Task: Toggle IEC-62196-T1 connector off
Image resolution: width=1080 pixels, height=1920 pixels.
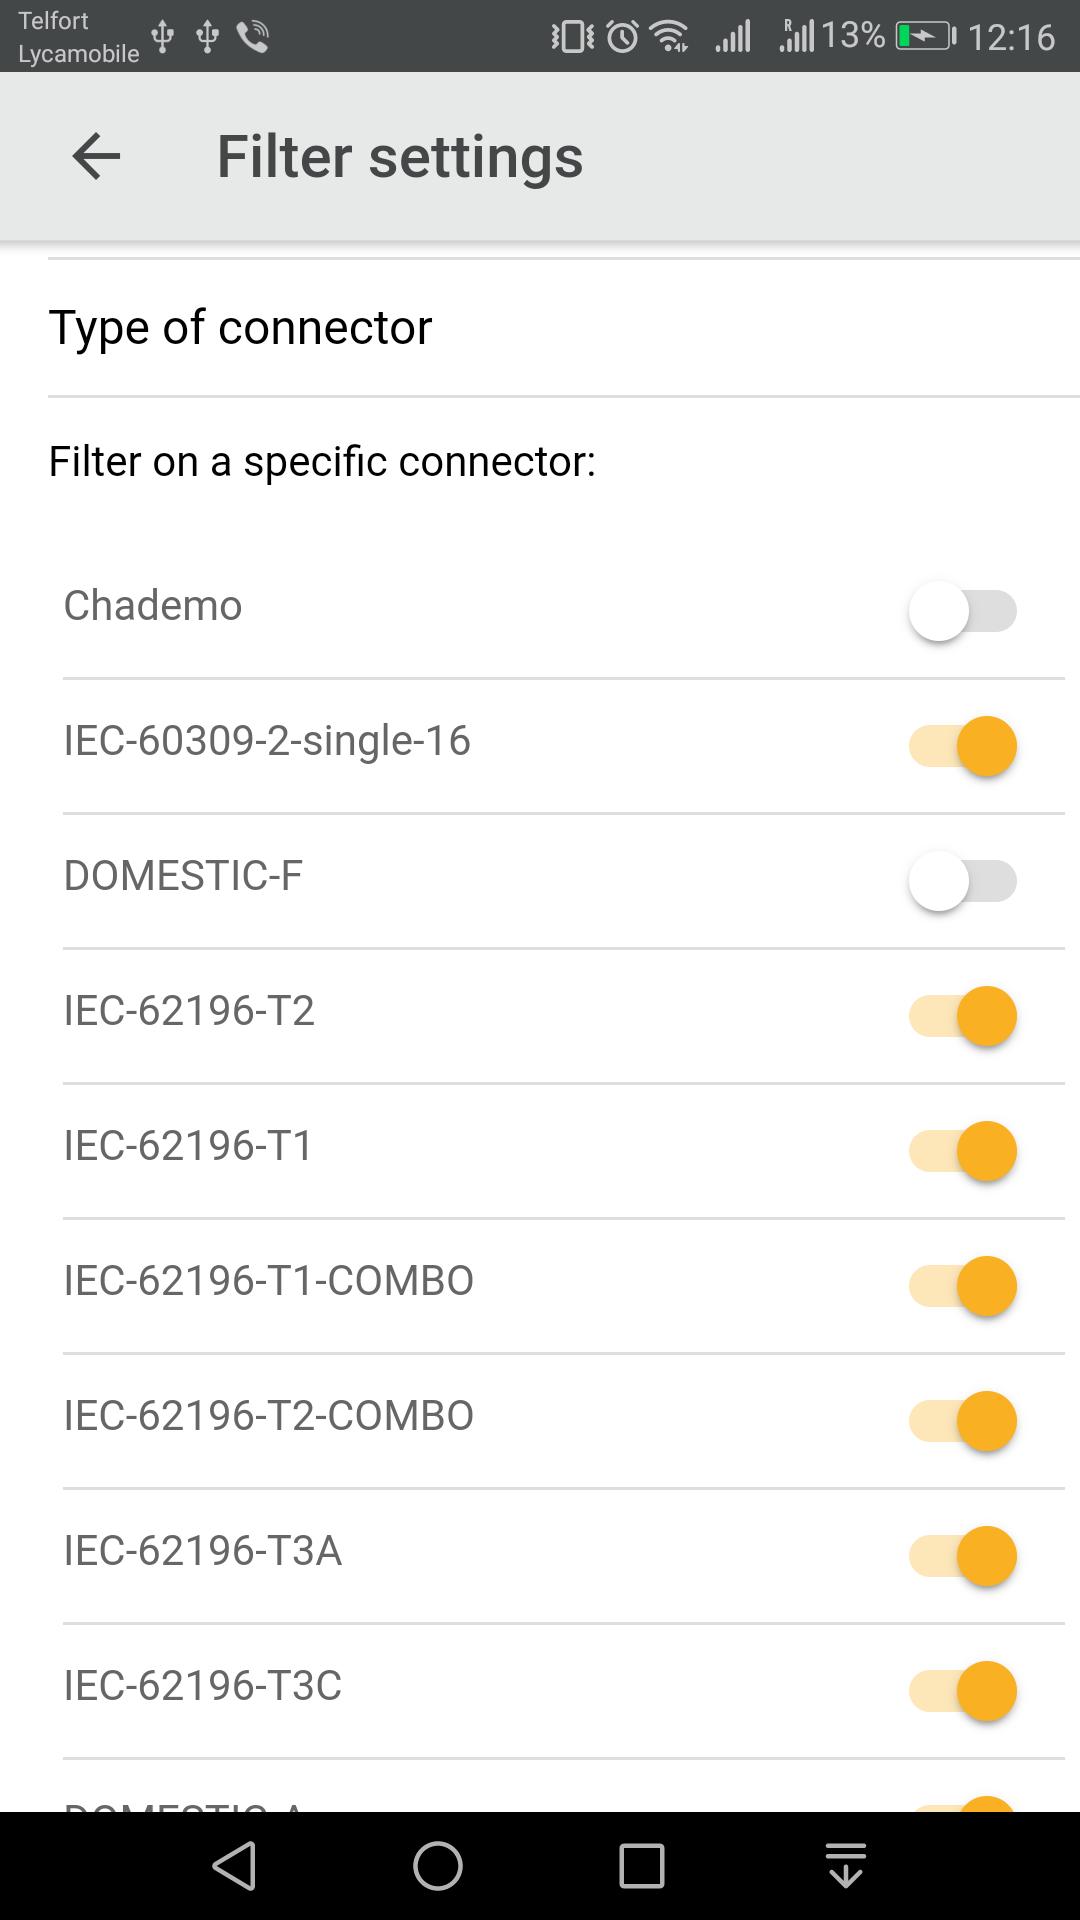Action: point(962,1151)
